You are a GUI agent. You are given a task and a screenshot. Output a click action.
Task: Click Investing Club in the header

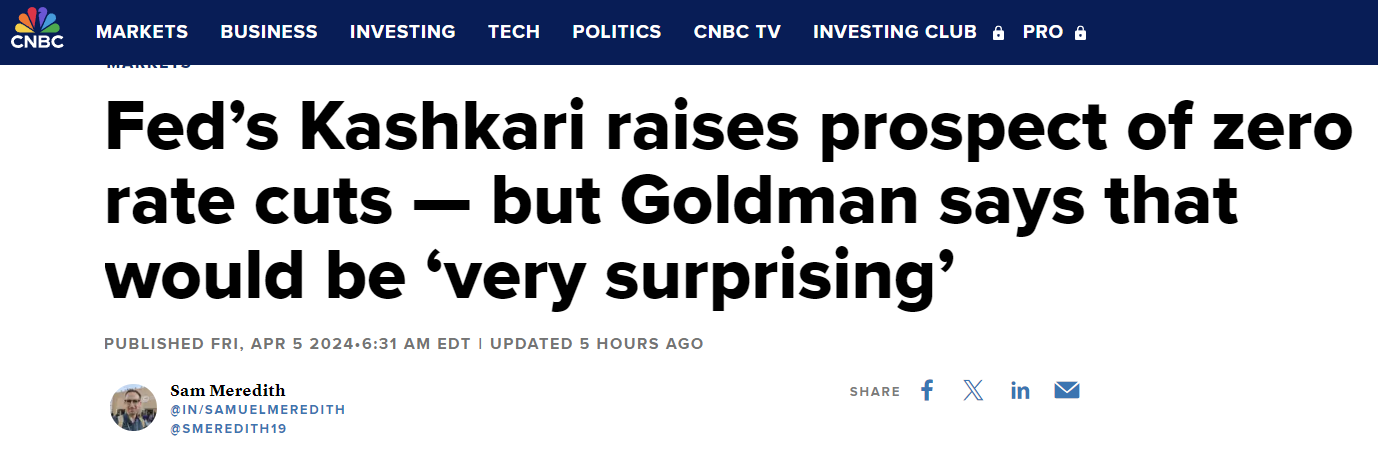tap(894, 32)
